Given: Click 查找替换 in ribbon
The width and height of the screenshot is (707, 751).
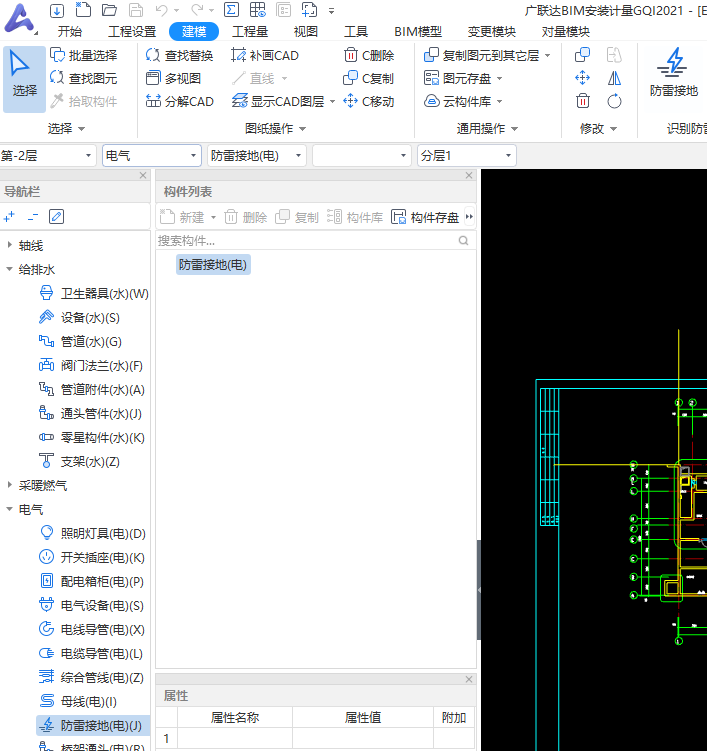Looking at the screenshot, I should (180, 56).
